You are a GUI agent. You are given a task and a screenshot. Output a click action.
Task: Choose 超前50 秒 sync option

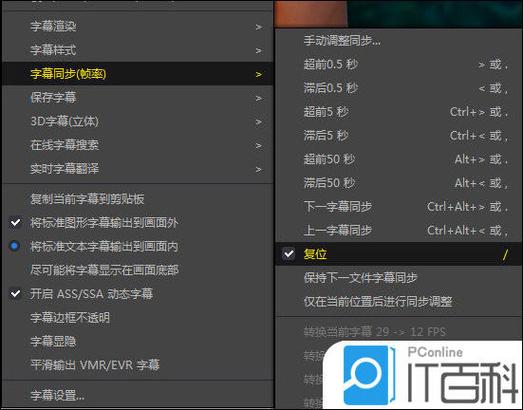tap(399, 159)
